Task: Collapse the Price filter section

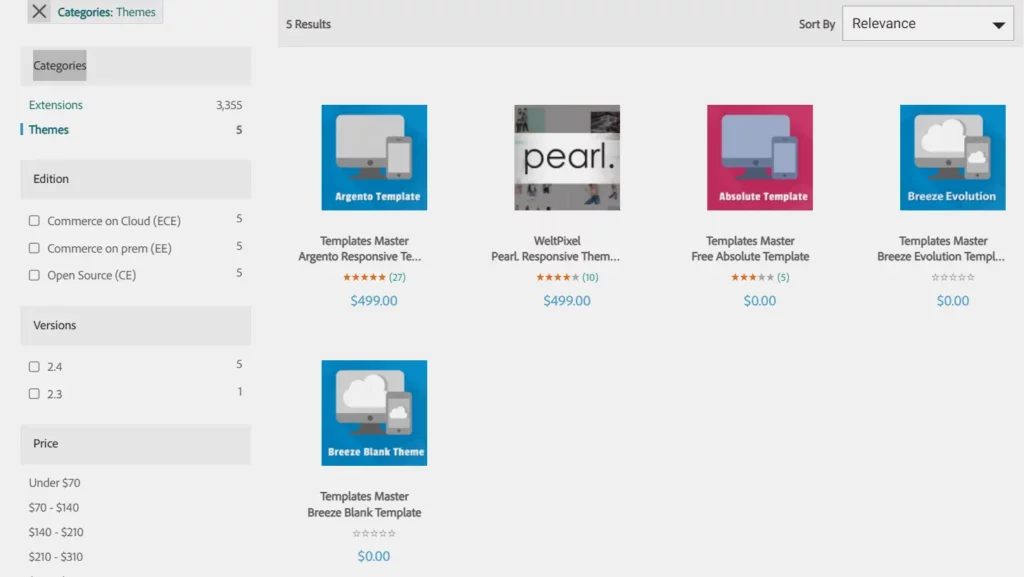Action: point(136,444)
